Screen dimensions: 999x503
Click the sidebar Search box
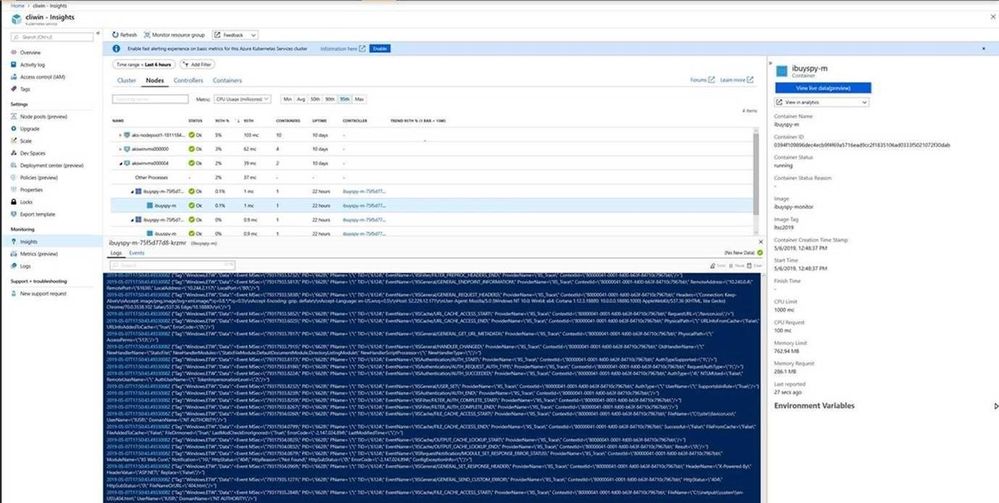pyautogui.click(x=51, y=37)
